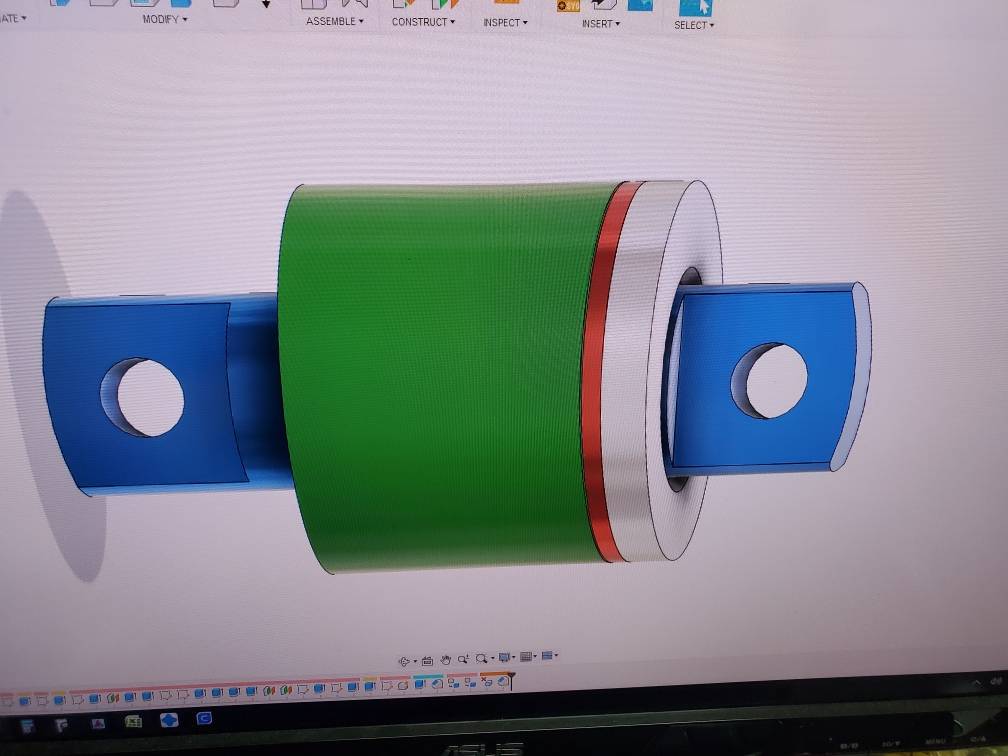
Task: Select the hole in right blue tab
Action: pyautogui.click(x=770, y=381)
